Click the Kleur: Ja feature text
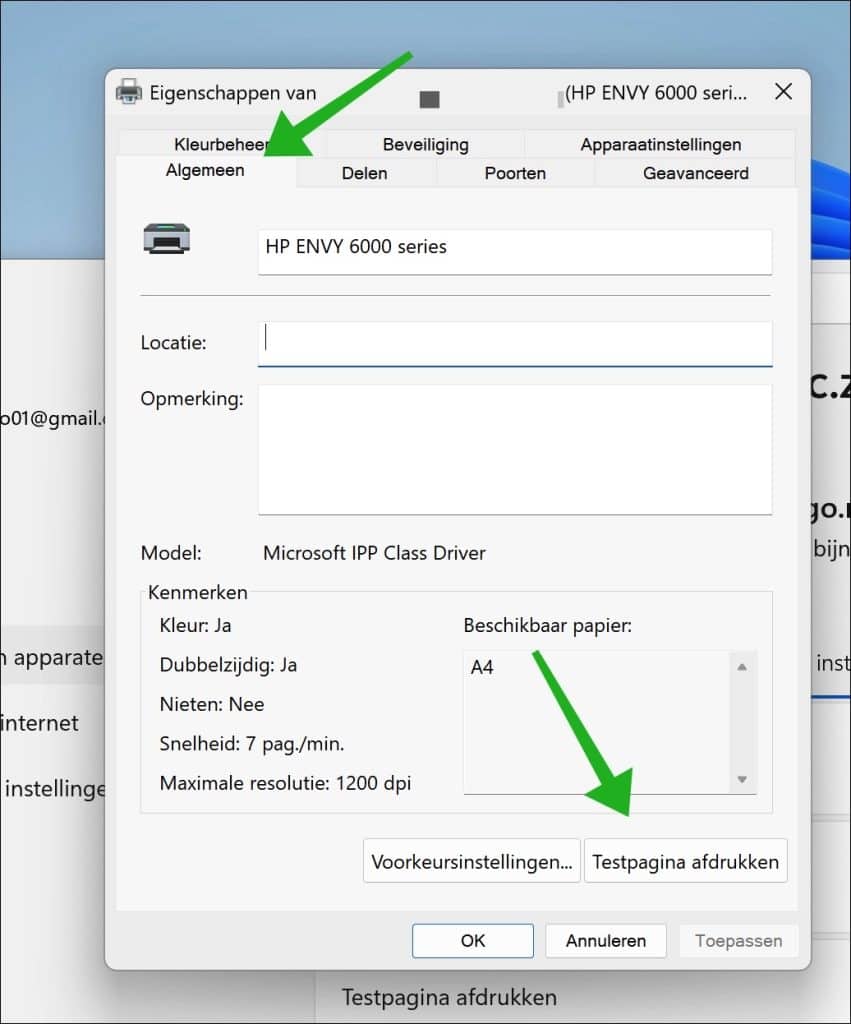851x1024 pixels. (x=195, y=626)
